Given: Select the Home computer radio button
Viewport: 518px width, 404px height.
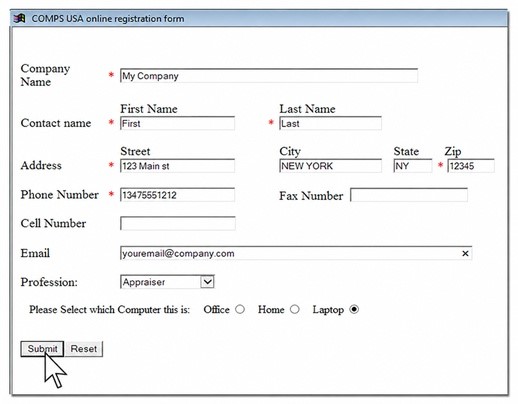Looking at the screenshot, I should [295, 309].
